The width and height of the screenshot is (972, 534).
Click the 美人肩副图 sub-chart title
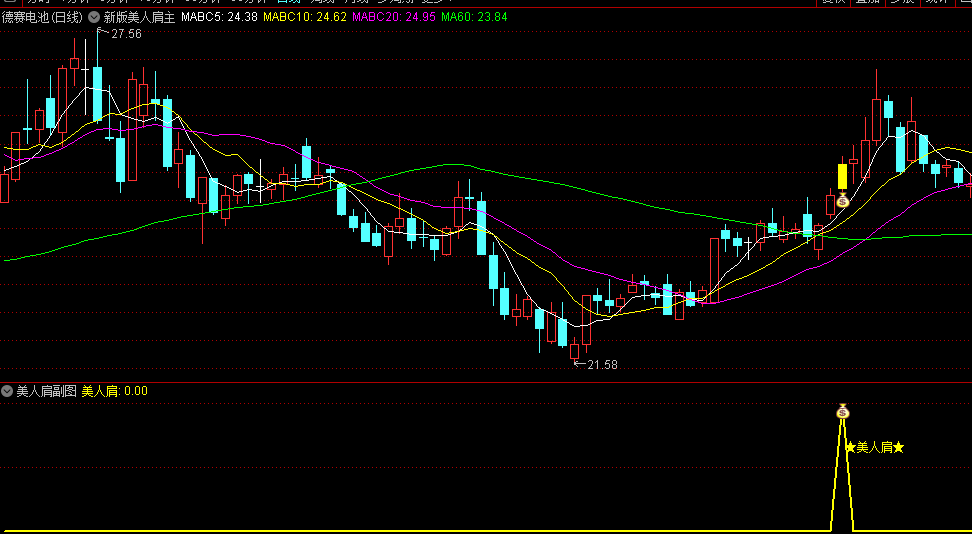tap(46, 391)
